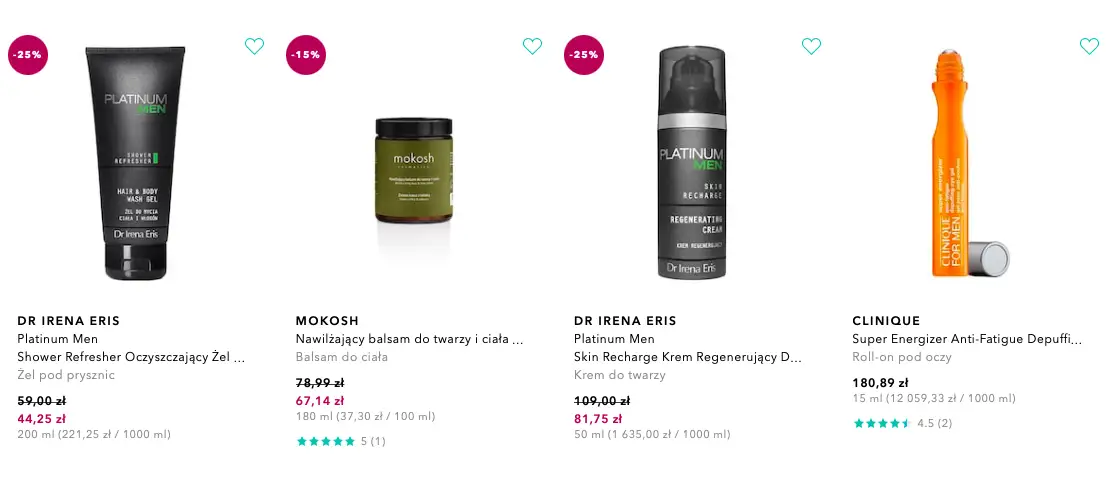Open the CLINIQUE brand link
The width and height of the screenshot is (1114, 478).
886,321
